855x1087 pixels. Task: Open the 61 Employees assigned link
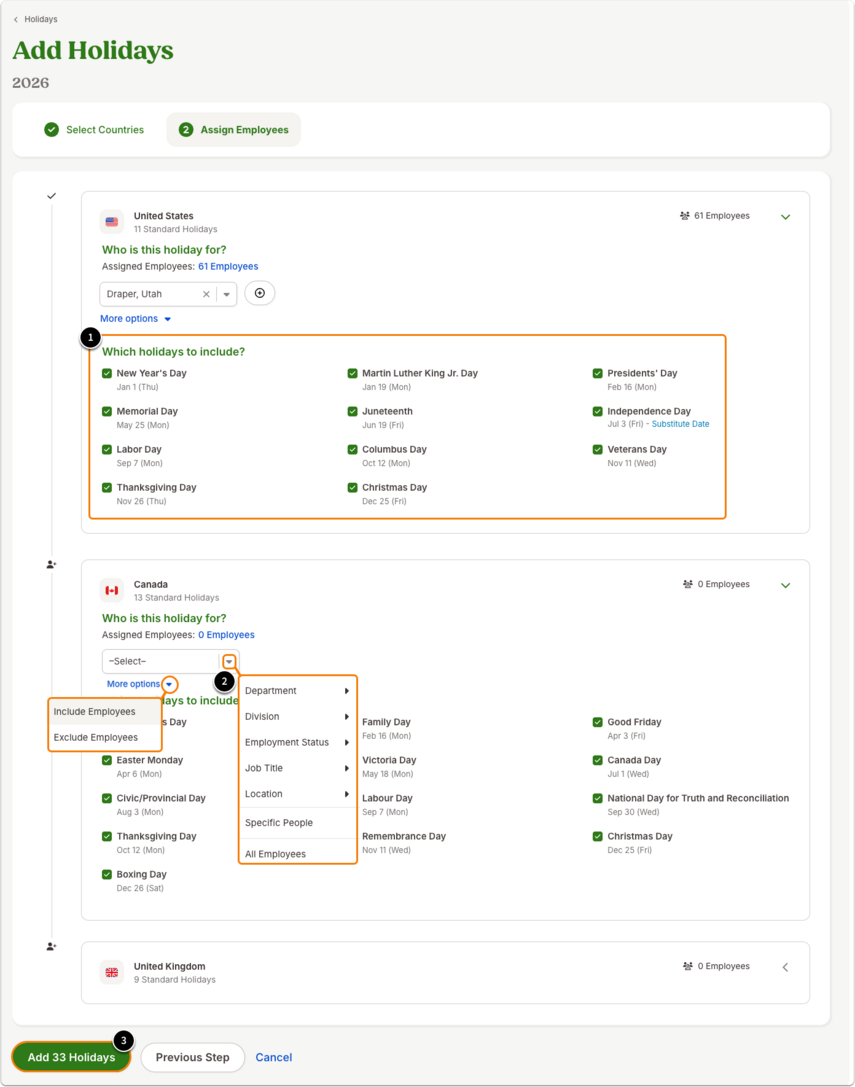tap(228, 266)
